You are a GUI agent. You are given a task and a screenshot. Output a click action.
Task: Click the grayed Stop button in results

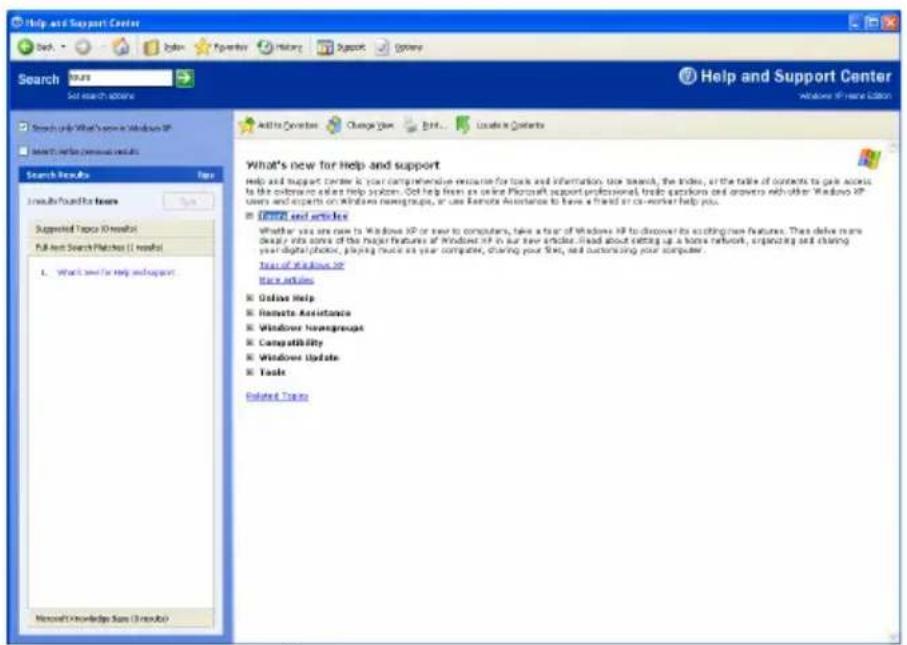189,201
